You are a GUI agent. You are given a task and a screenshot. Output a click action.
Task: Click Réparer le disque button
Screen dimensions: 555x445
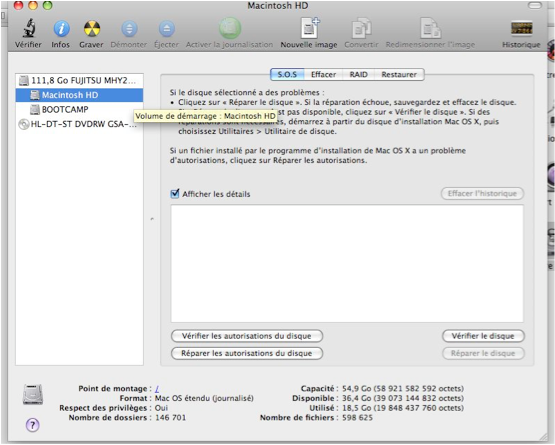(x=483, y=353)
